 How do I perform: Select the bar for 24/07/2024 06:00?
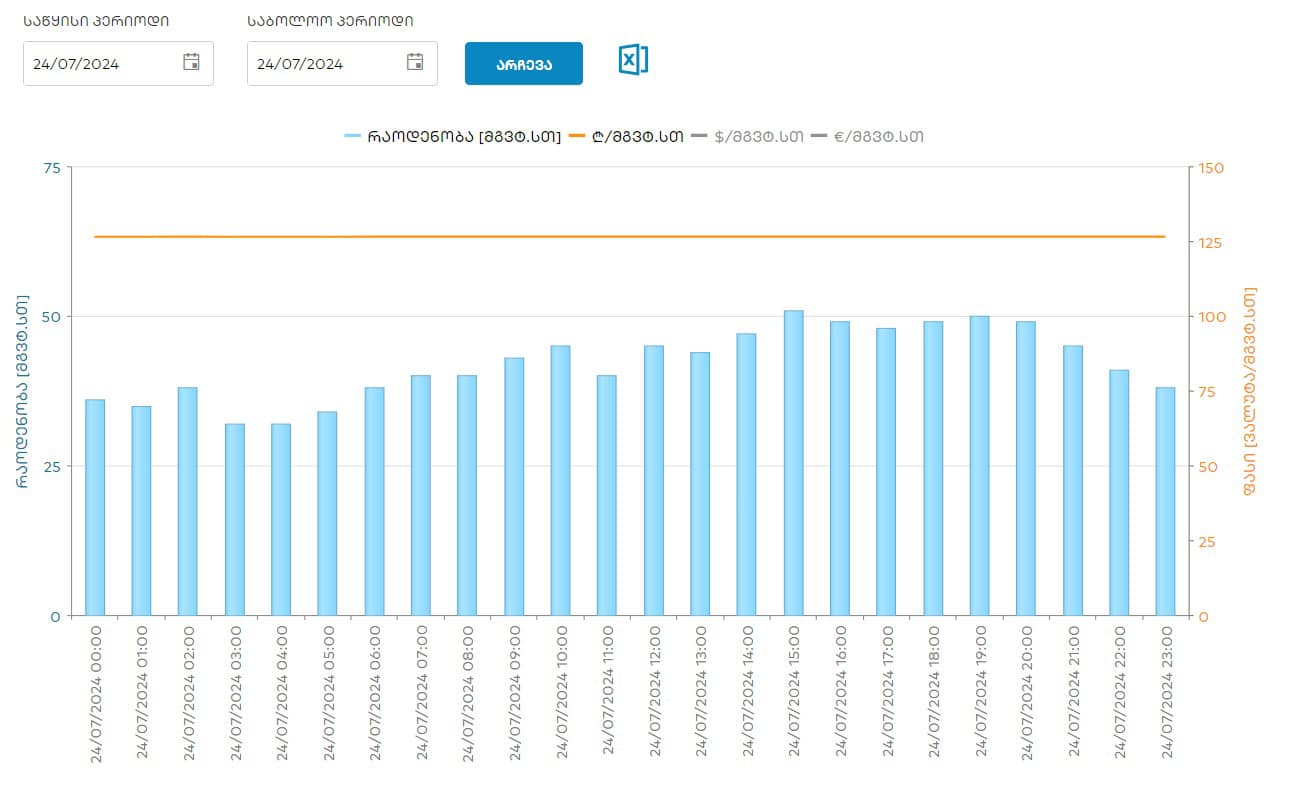[x=374, y=501]
